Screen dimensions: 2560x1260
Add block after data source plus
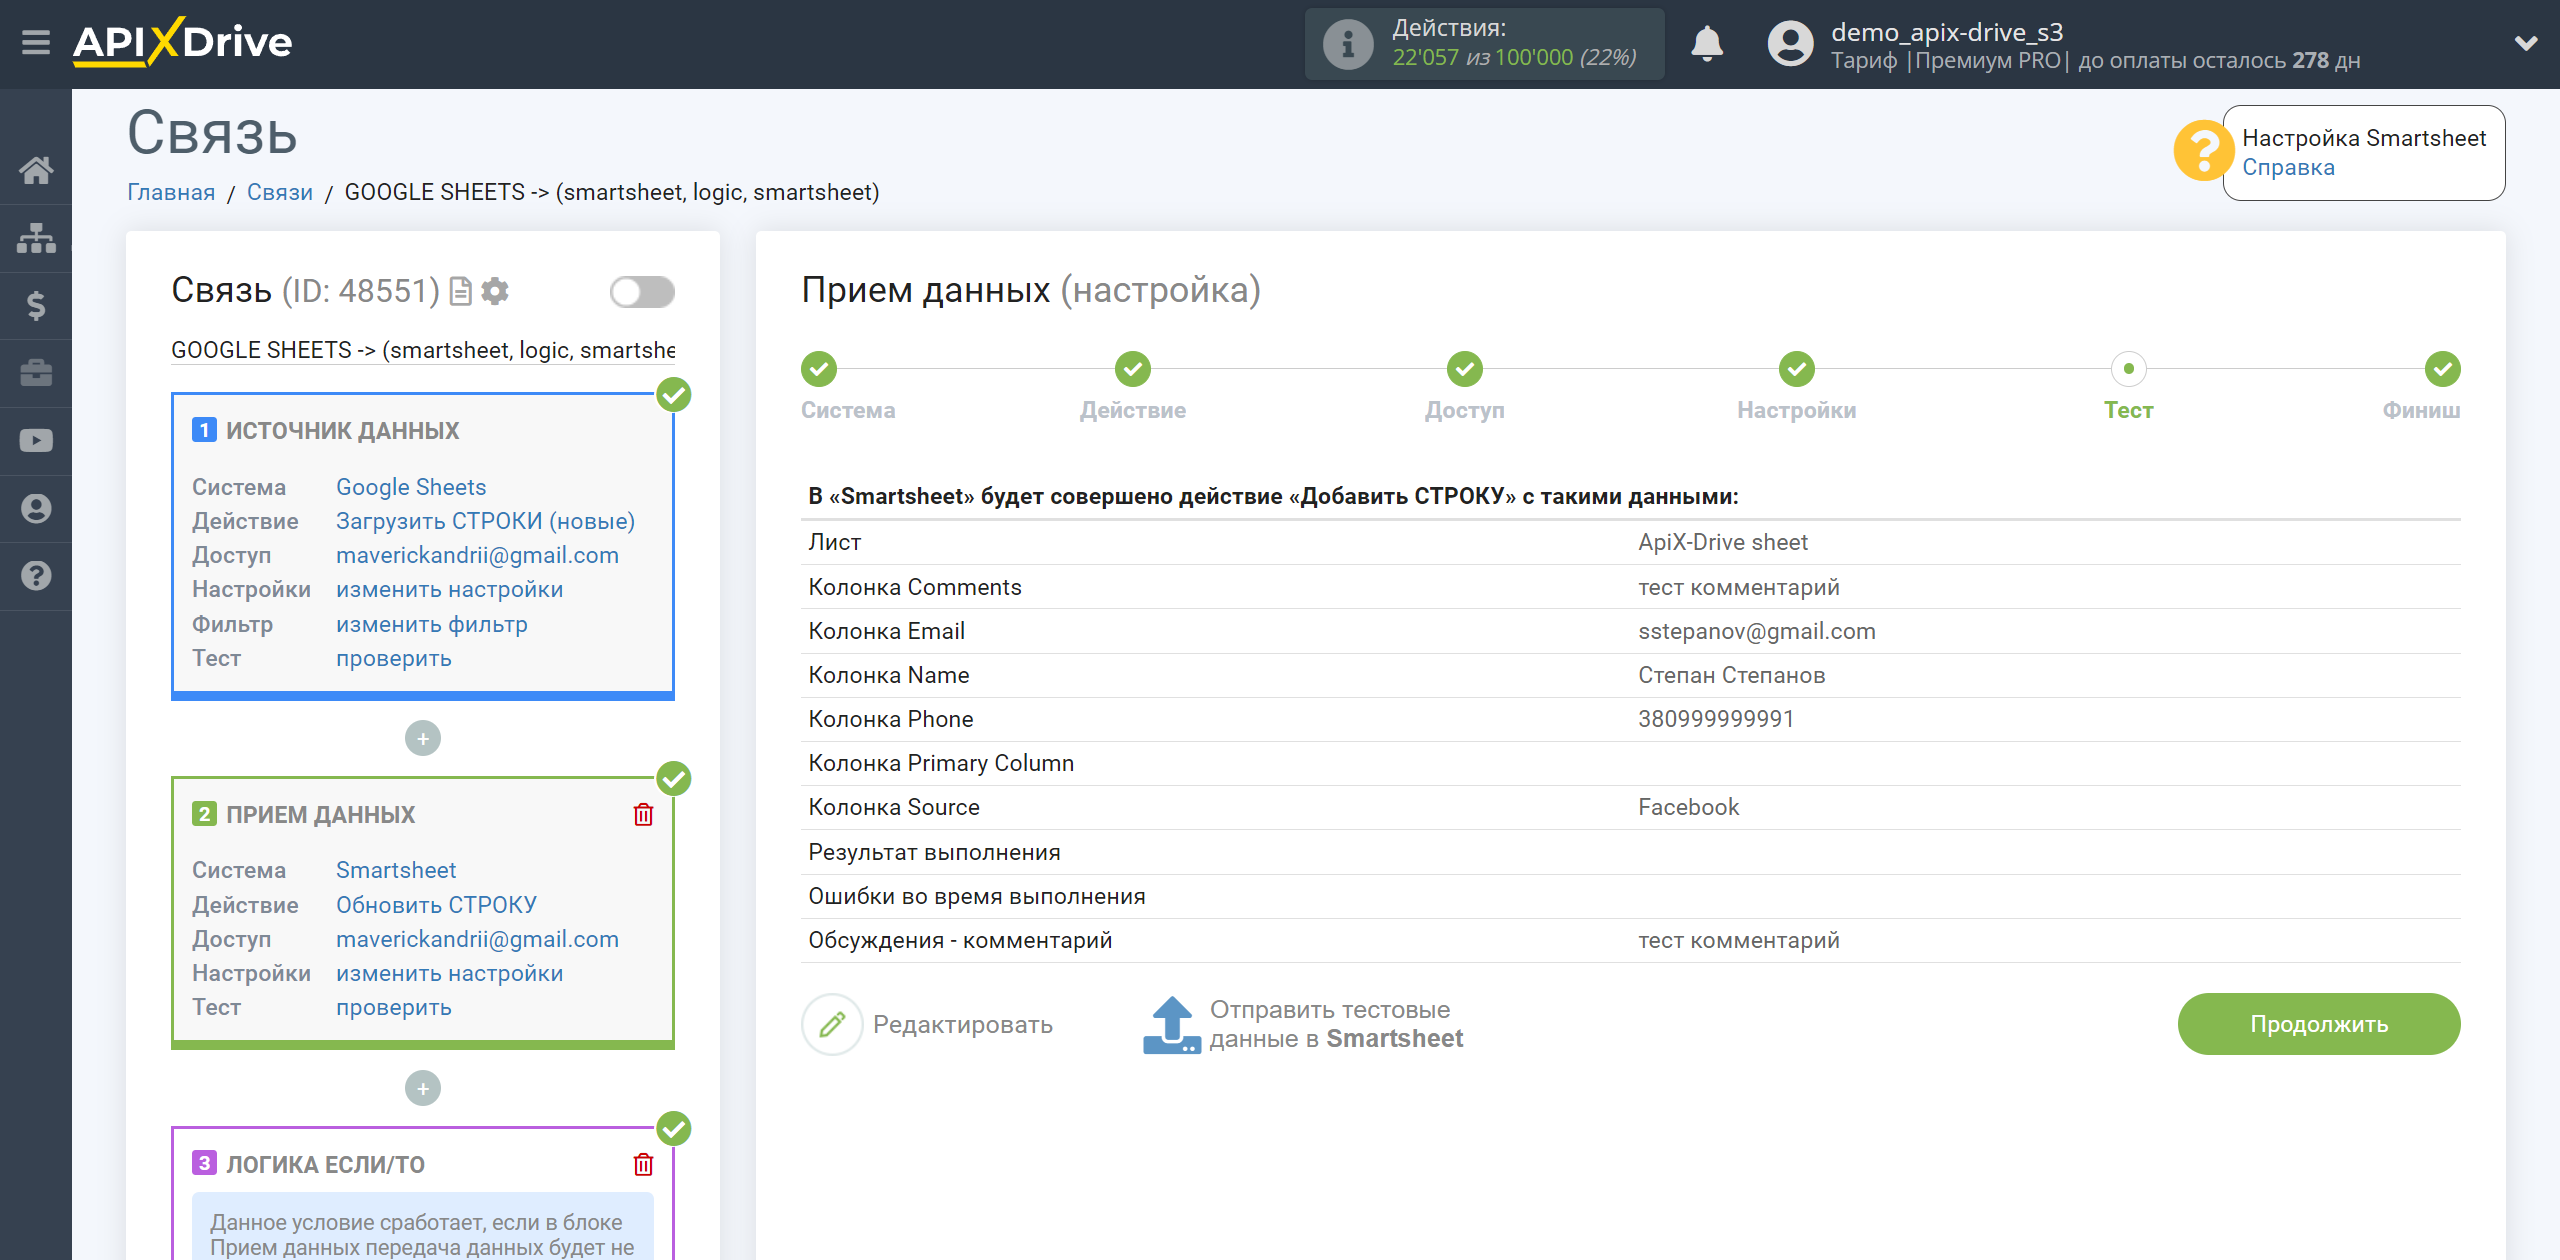423,738
